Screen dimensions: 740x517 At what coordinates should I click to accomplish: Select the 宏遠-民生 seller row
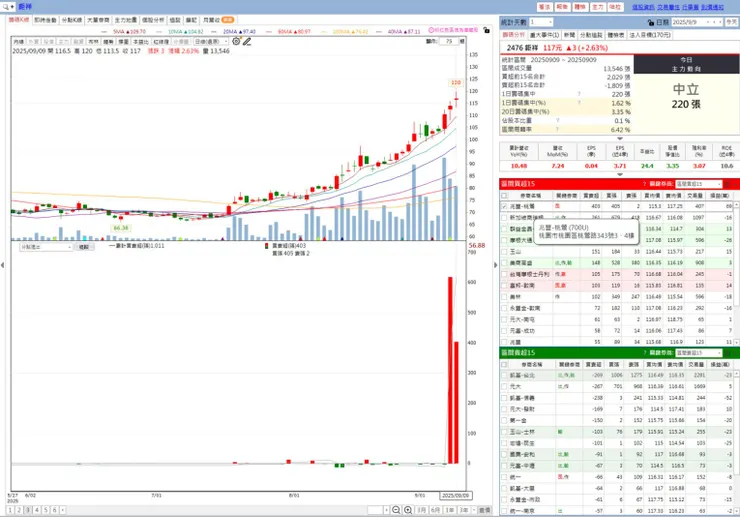(x=617, y=443)
